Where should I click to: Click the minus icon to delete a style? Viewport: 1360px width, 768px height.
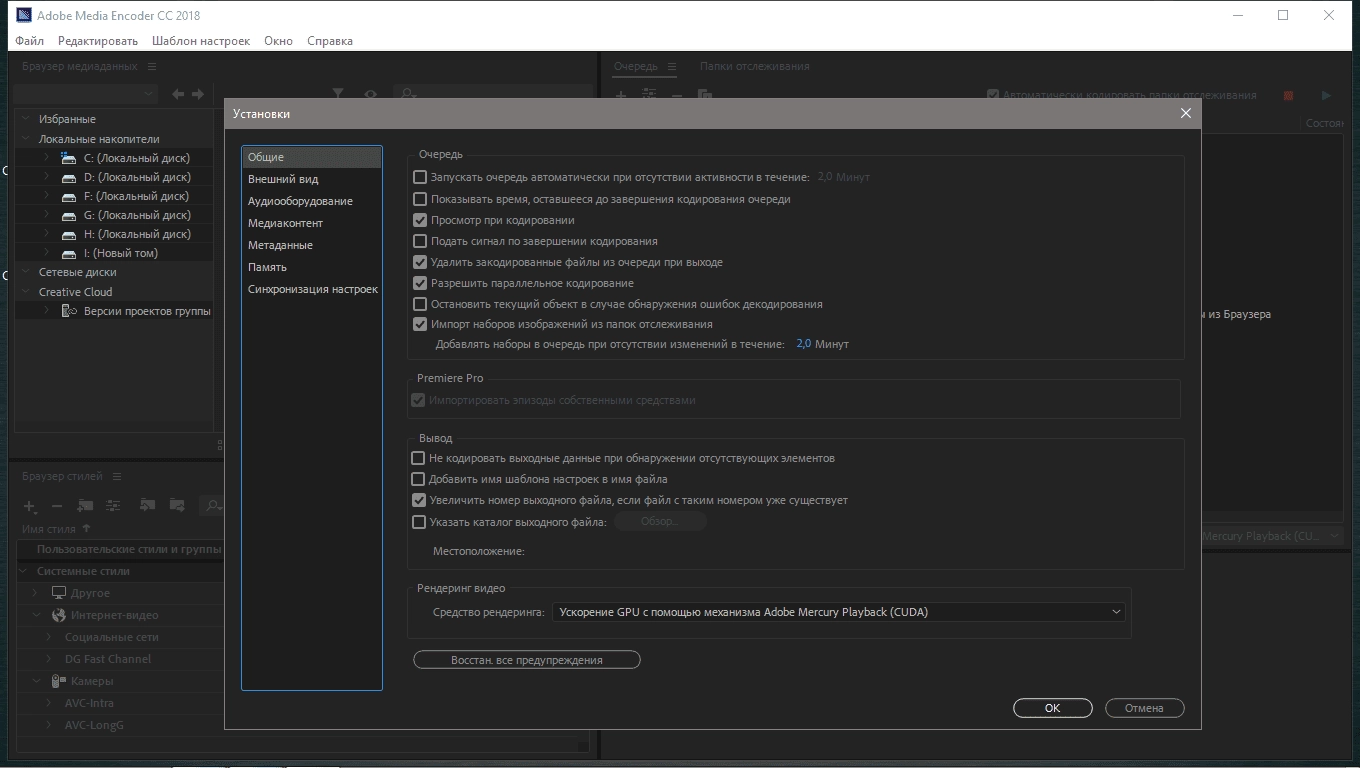(x=56, y=506)
